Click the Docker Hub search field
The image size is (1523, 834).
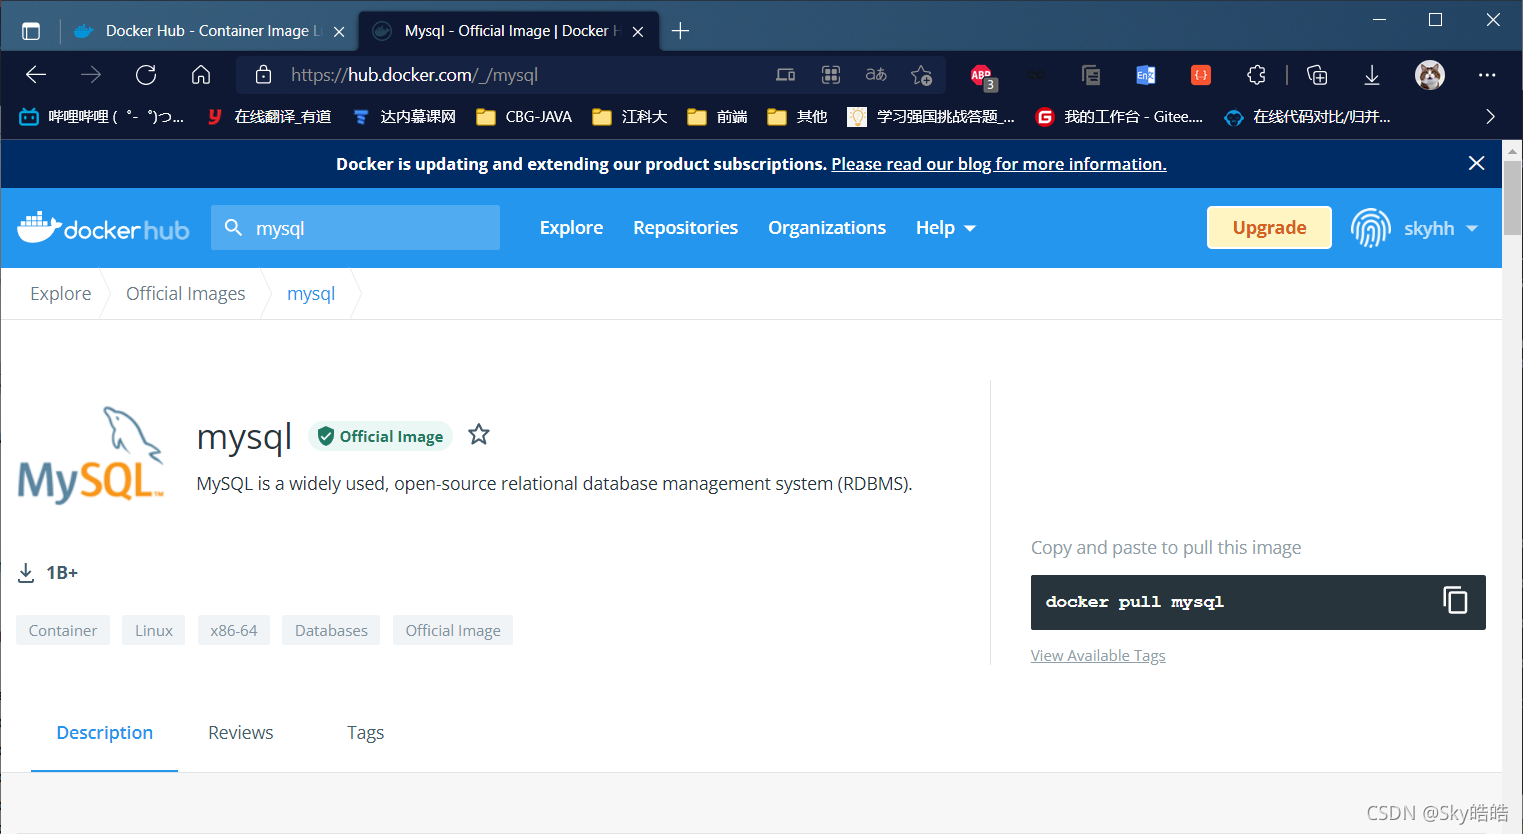pos(355,228)
